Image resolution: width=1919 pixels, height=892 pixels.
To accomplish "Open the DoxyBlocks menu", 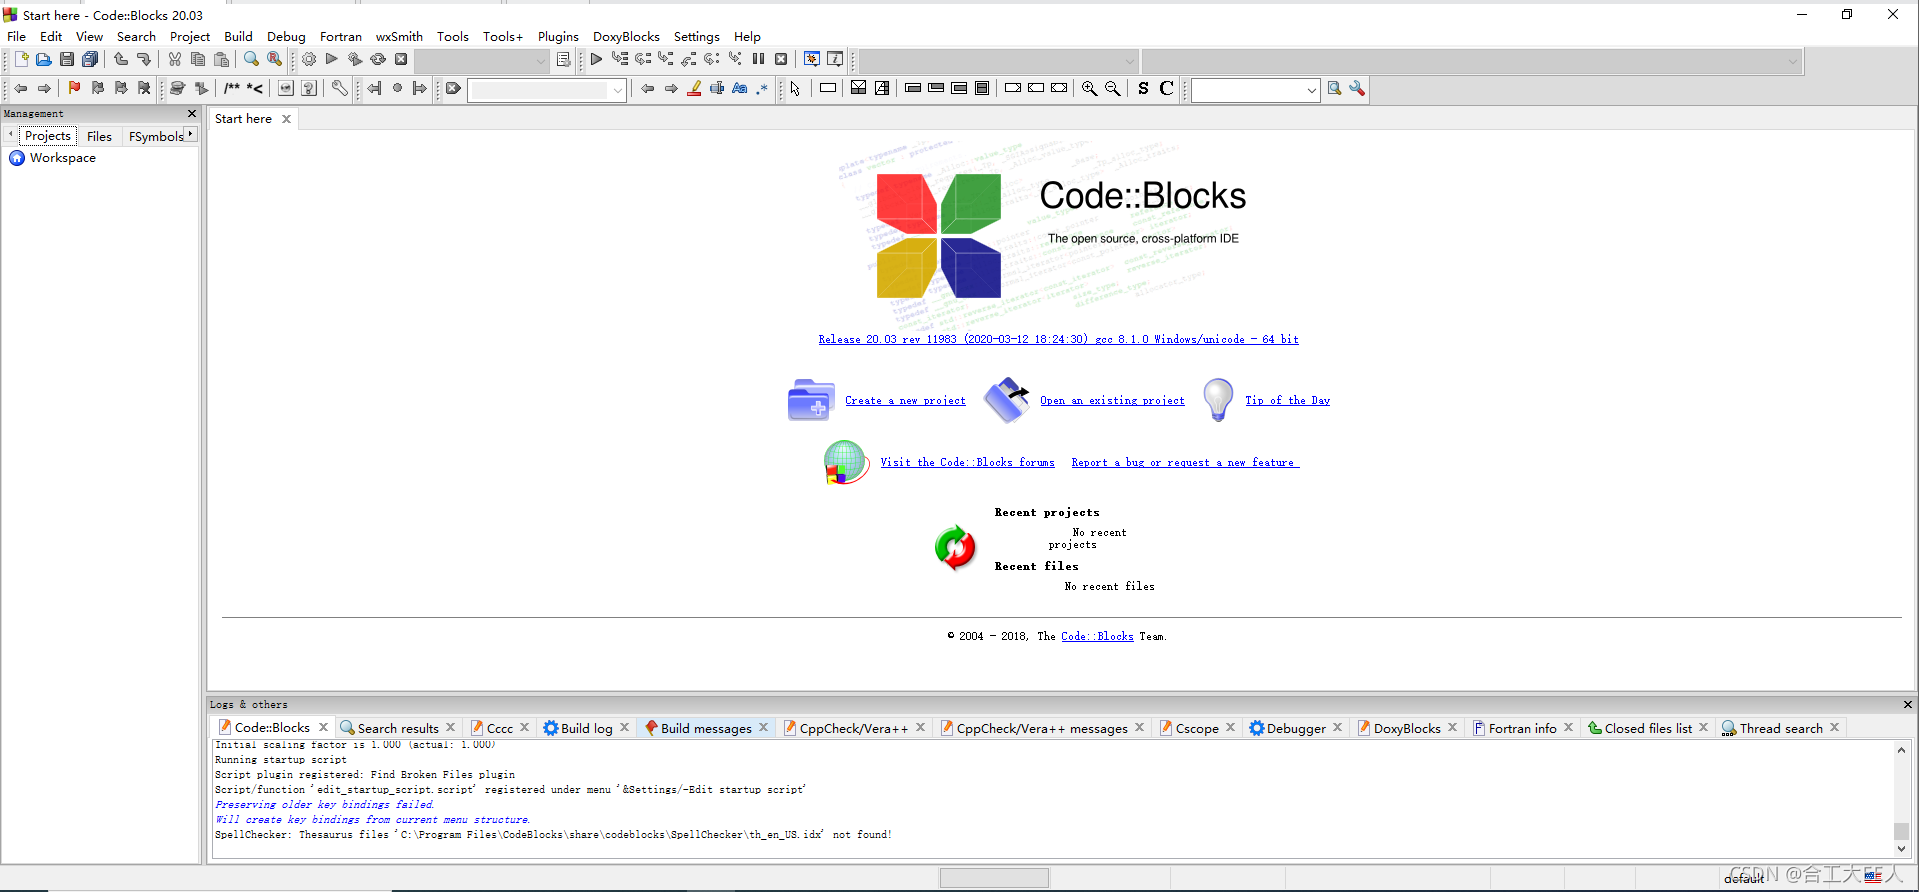I will (626, 36).
